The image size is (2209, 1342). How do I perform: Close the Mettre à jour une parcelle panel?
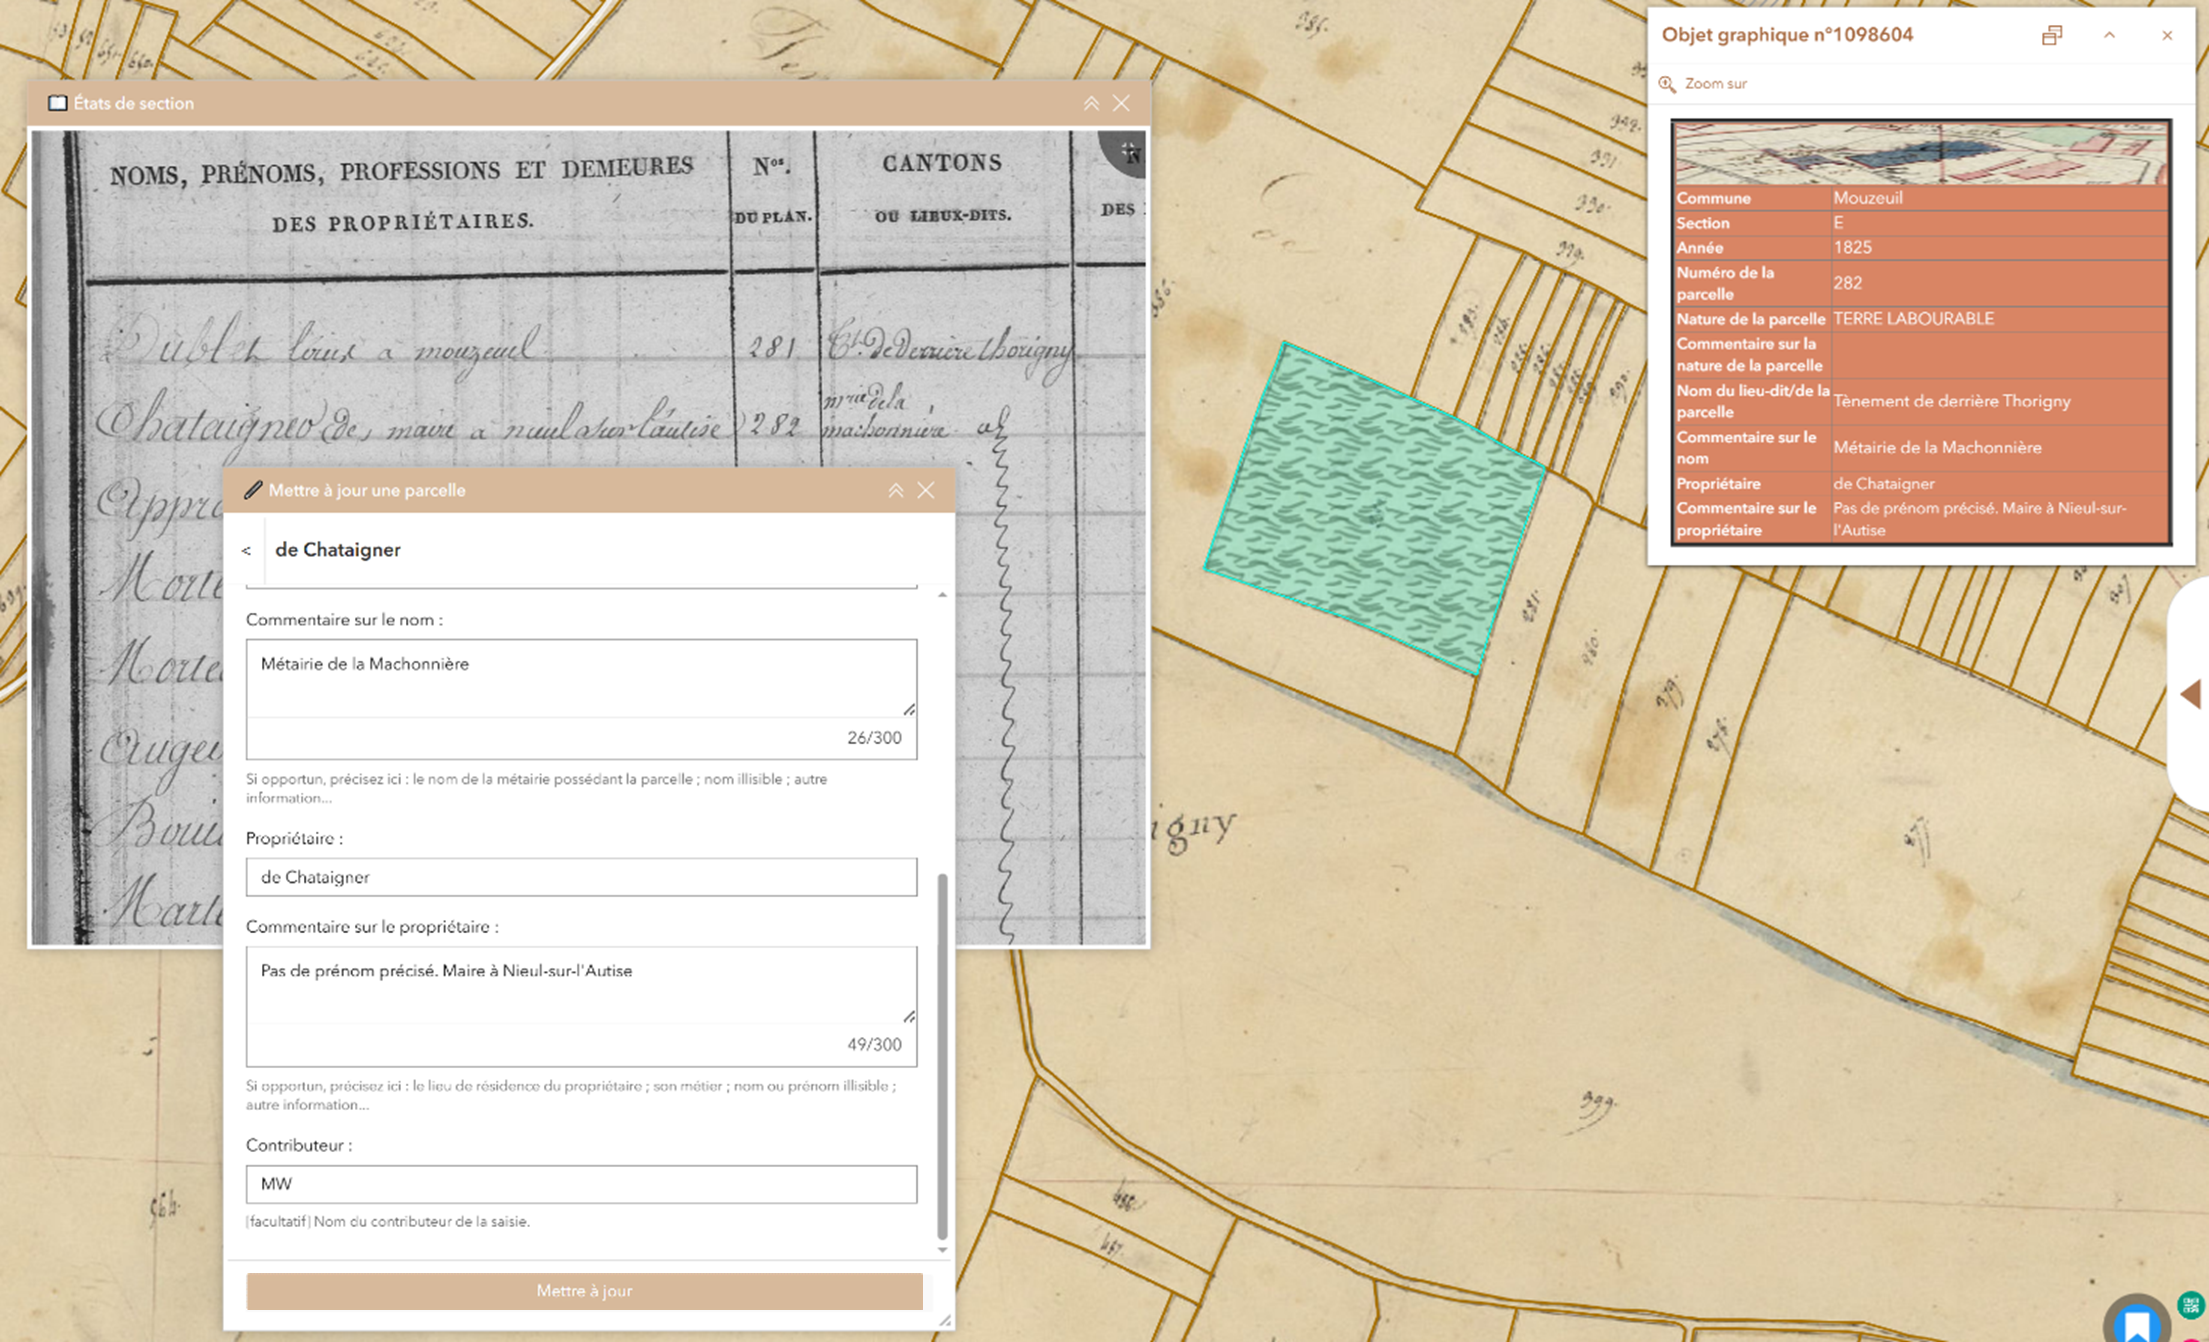926,490
